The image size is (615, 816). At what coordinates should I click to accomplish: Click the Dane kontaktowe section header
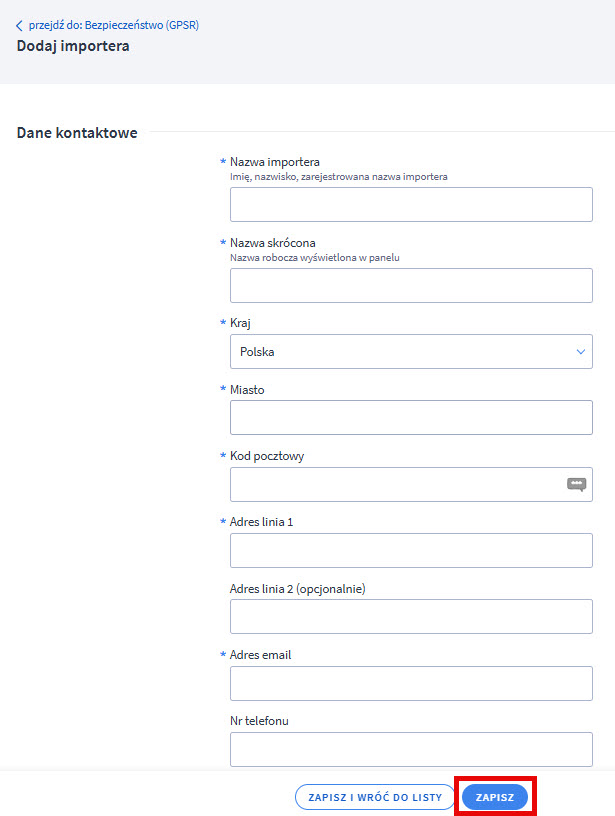[x=77, y=133]
